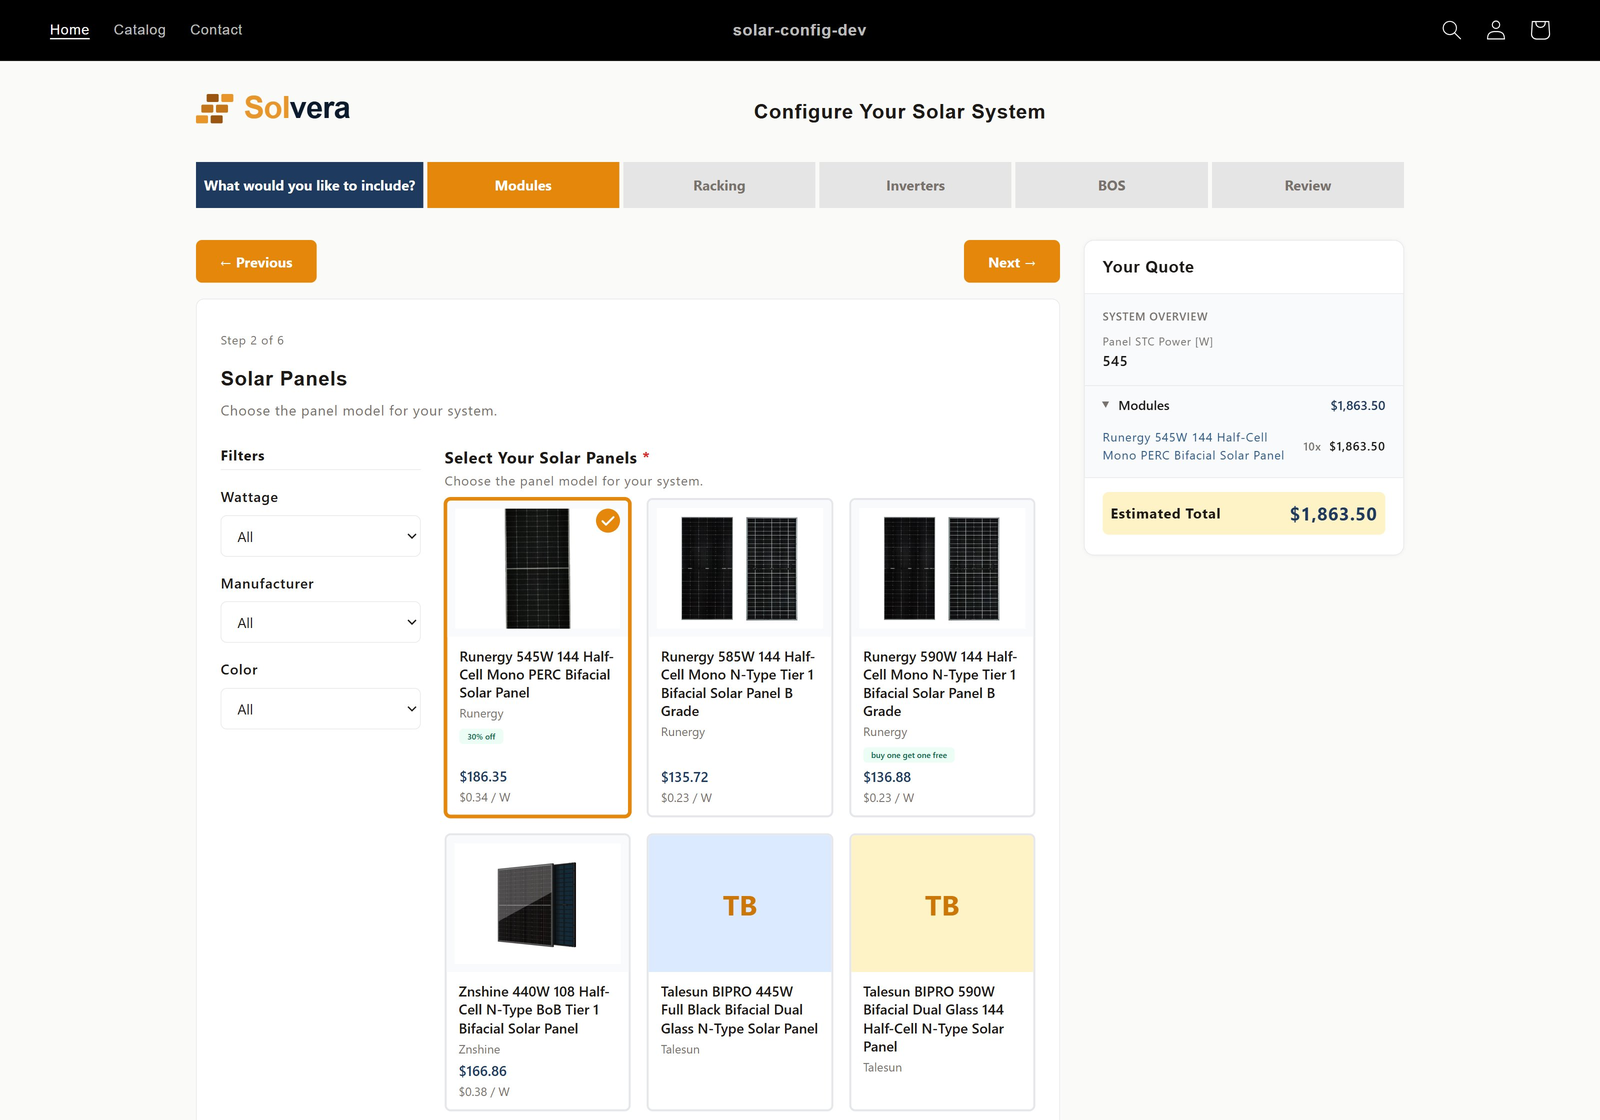The width and height of the screenshot is (1600, 1120).
Task: Click the $135.72 price on Runergy 585W
Action: tap(684, 777)
